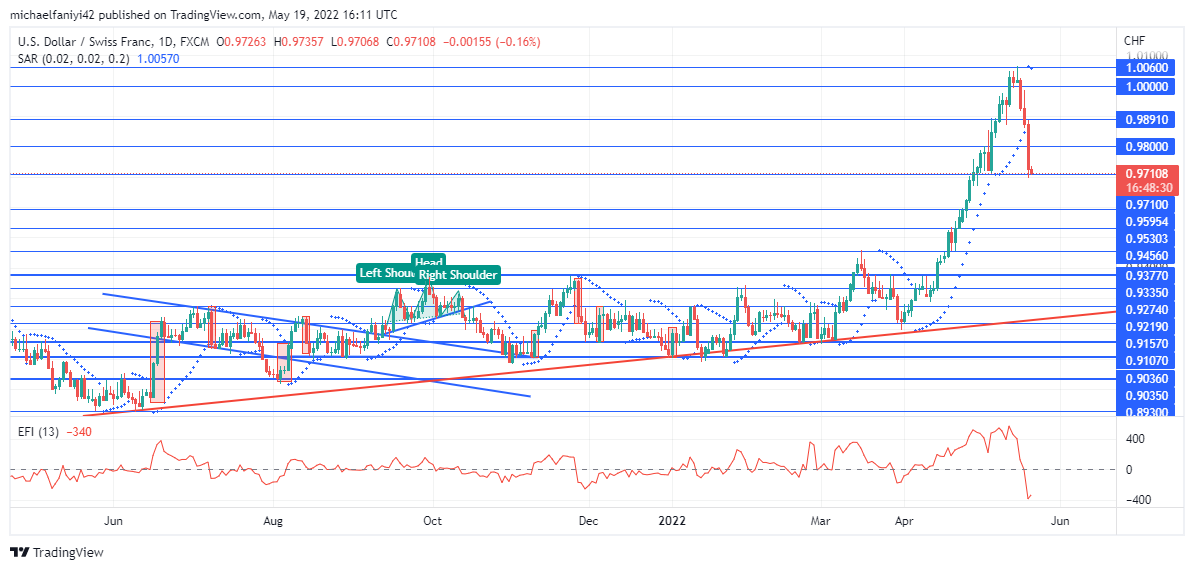The height and width of the screenshot is (570, 1194).
Task: Select the 0.98000 price level label
Action: coord(1146,147)
